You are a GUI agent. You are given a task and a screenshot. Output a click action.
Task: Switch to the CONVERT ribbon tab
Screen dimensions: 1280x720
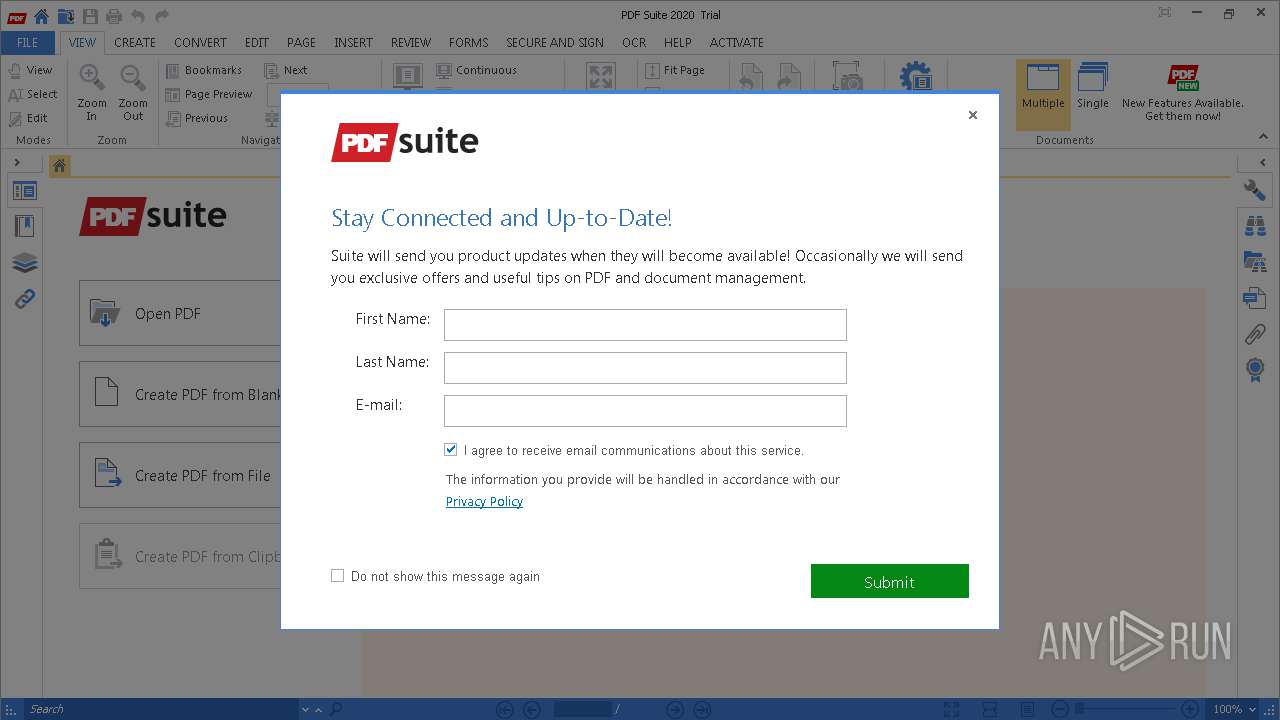pyautogui.click(x=200, y=42)
